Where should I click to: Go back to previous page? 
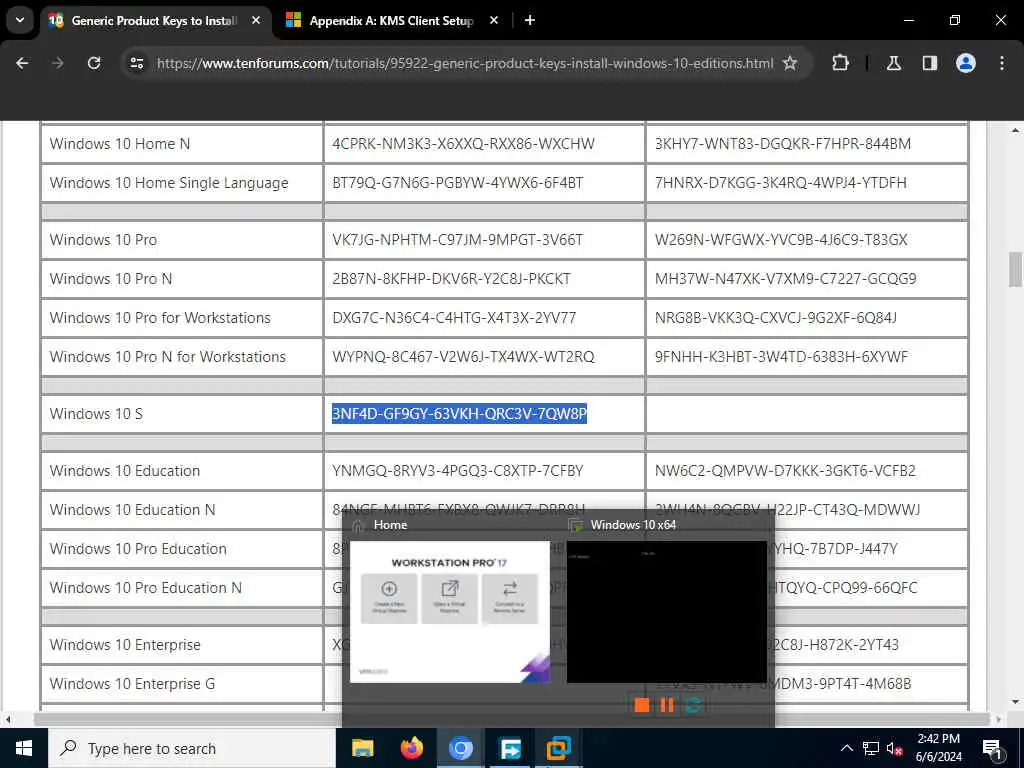pyautogui.click(x=22, y=63)
